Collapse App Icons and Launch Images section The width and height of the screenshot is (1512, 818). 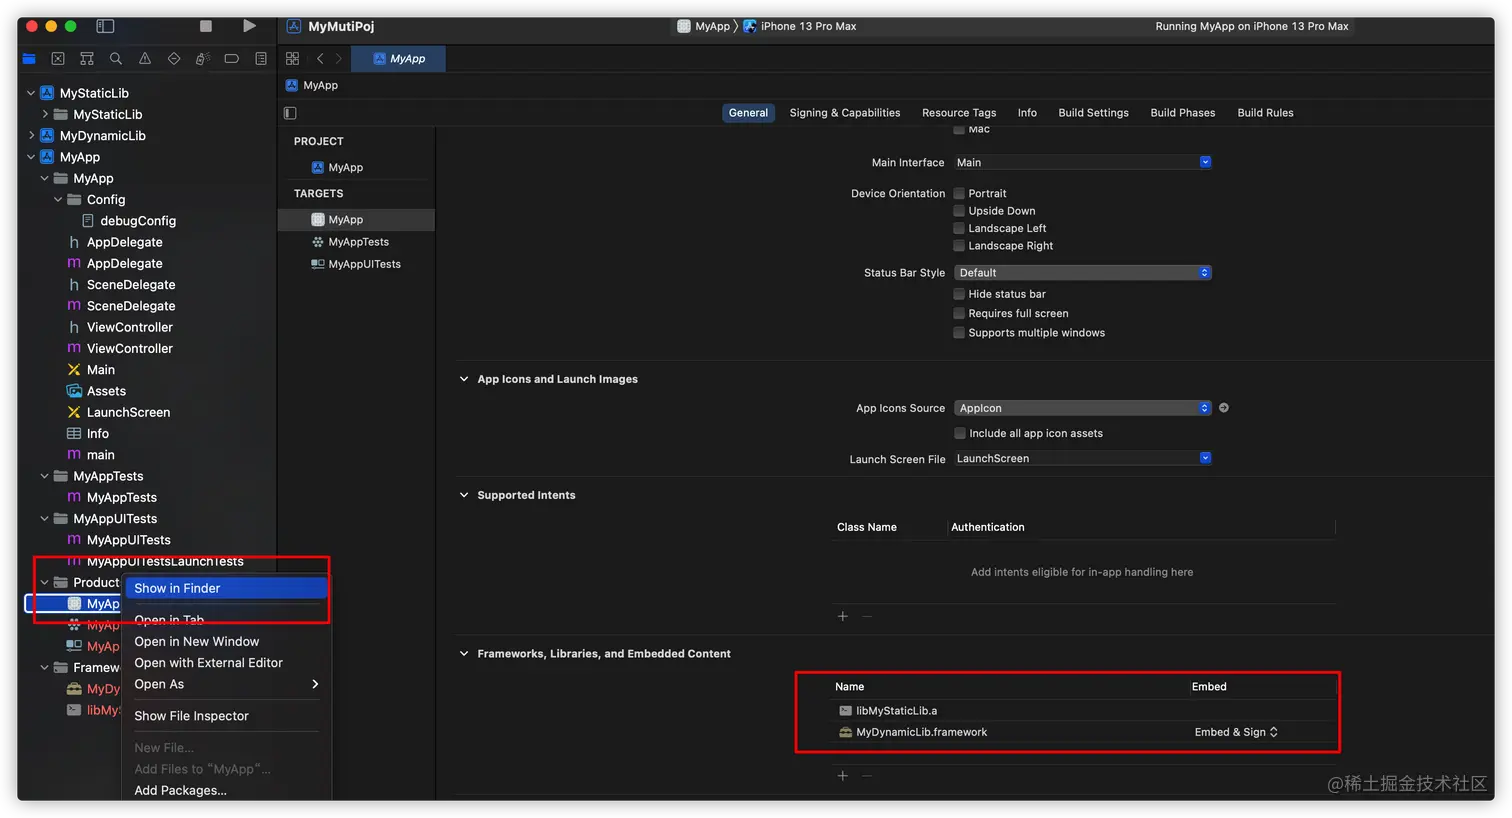(464, 379)
